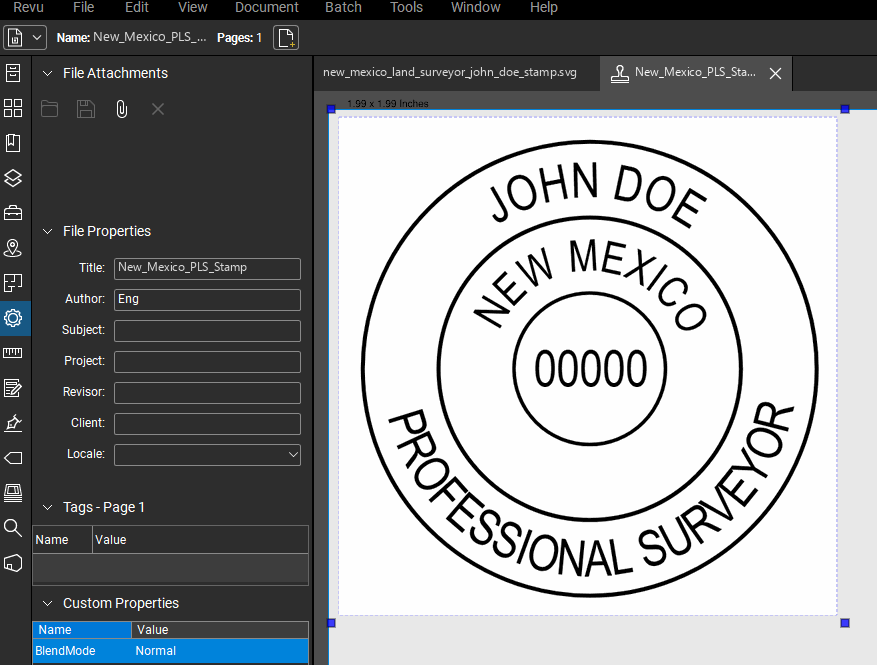Image resolution: width=877 pixels, height=665 pixels.
Task: Switch to the New_Mexico_PLS_Sta... tab
Action: [695, 73]
